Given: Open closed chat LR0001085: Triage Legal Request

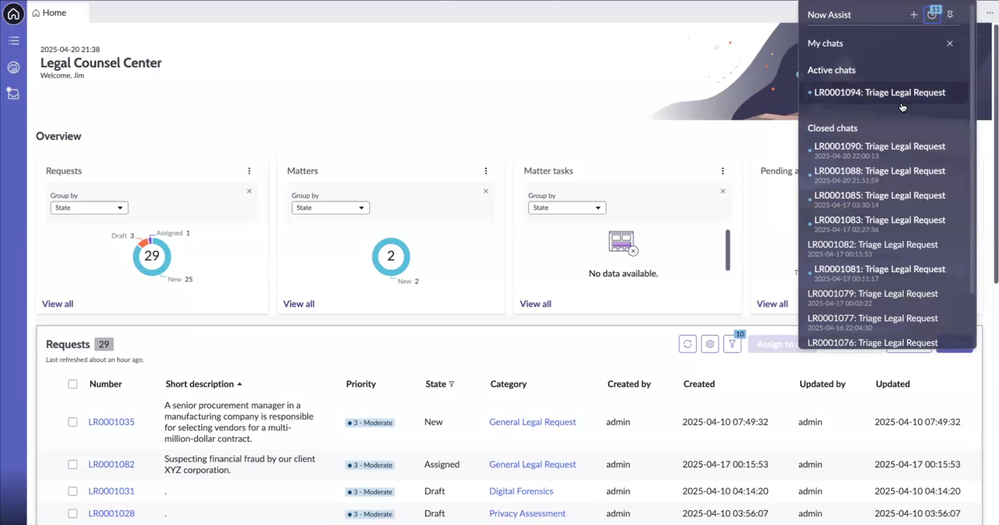Looking at the screenshot, I should [x=879, y=199].
